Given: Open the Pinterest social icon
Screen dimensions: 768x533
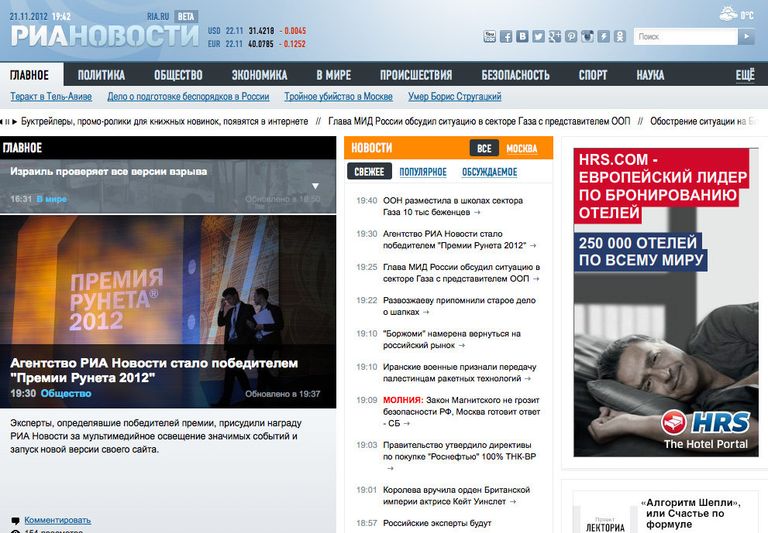Looking at the screenshot, I should point(571,36).
